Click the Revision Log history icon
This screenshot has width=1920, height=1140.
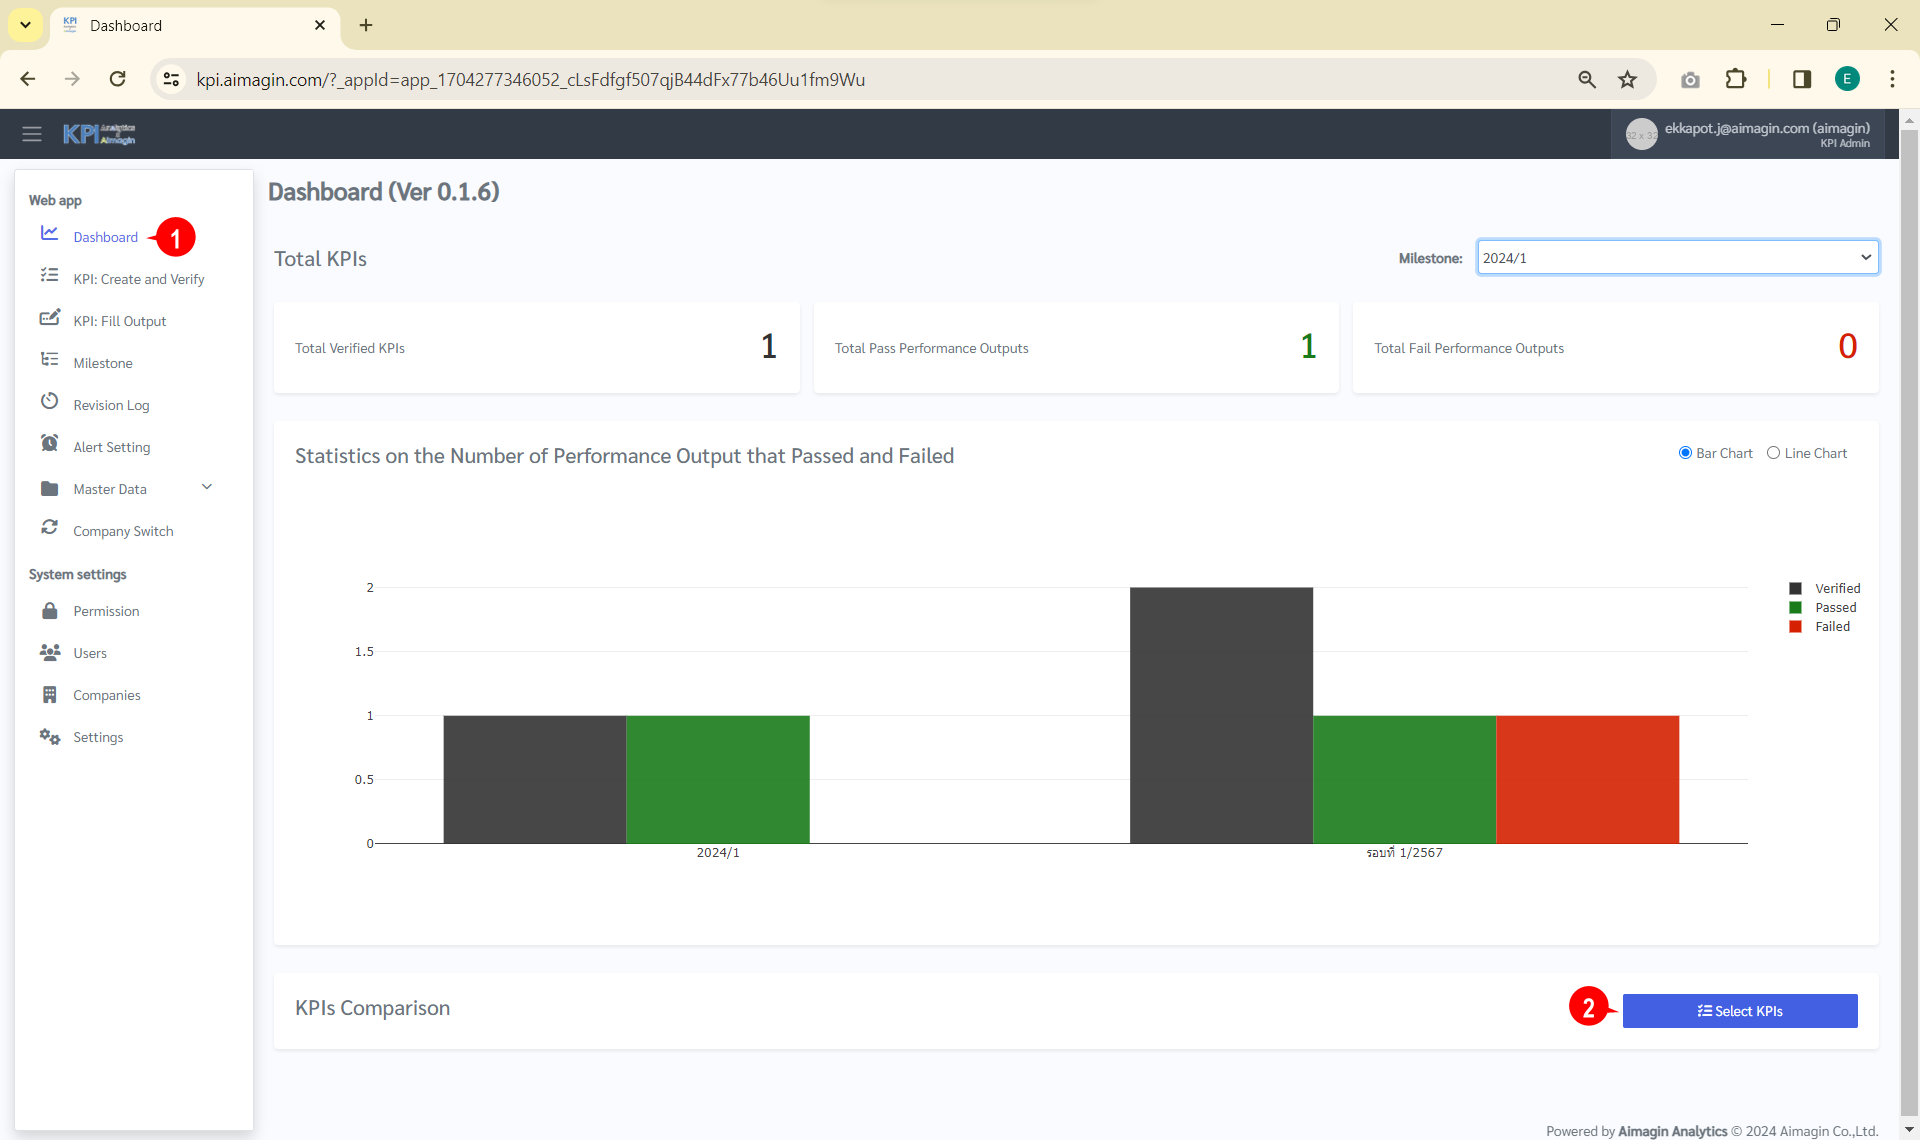pyautogui.click(x=49, y=401)
